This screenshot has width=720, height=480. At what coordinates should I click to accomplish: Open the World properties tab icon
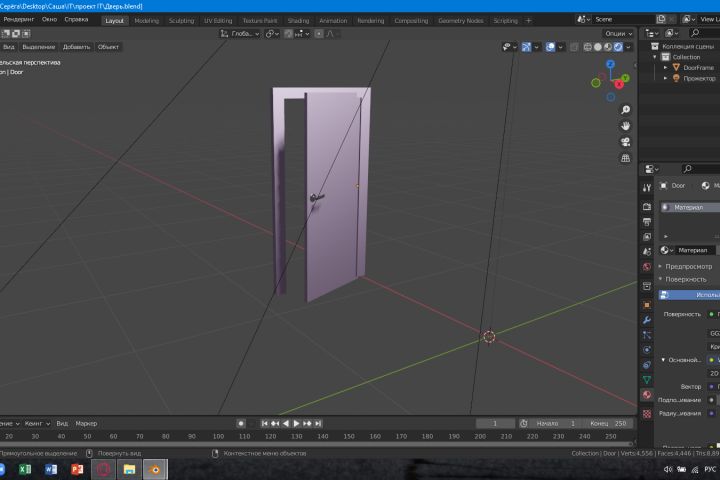click(x=647, y=267)
